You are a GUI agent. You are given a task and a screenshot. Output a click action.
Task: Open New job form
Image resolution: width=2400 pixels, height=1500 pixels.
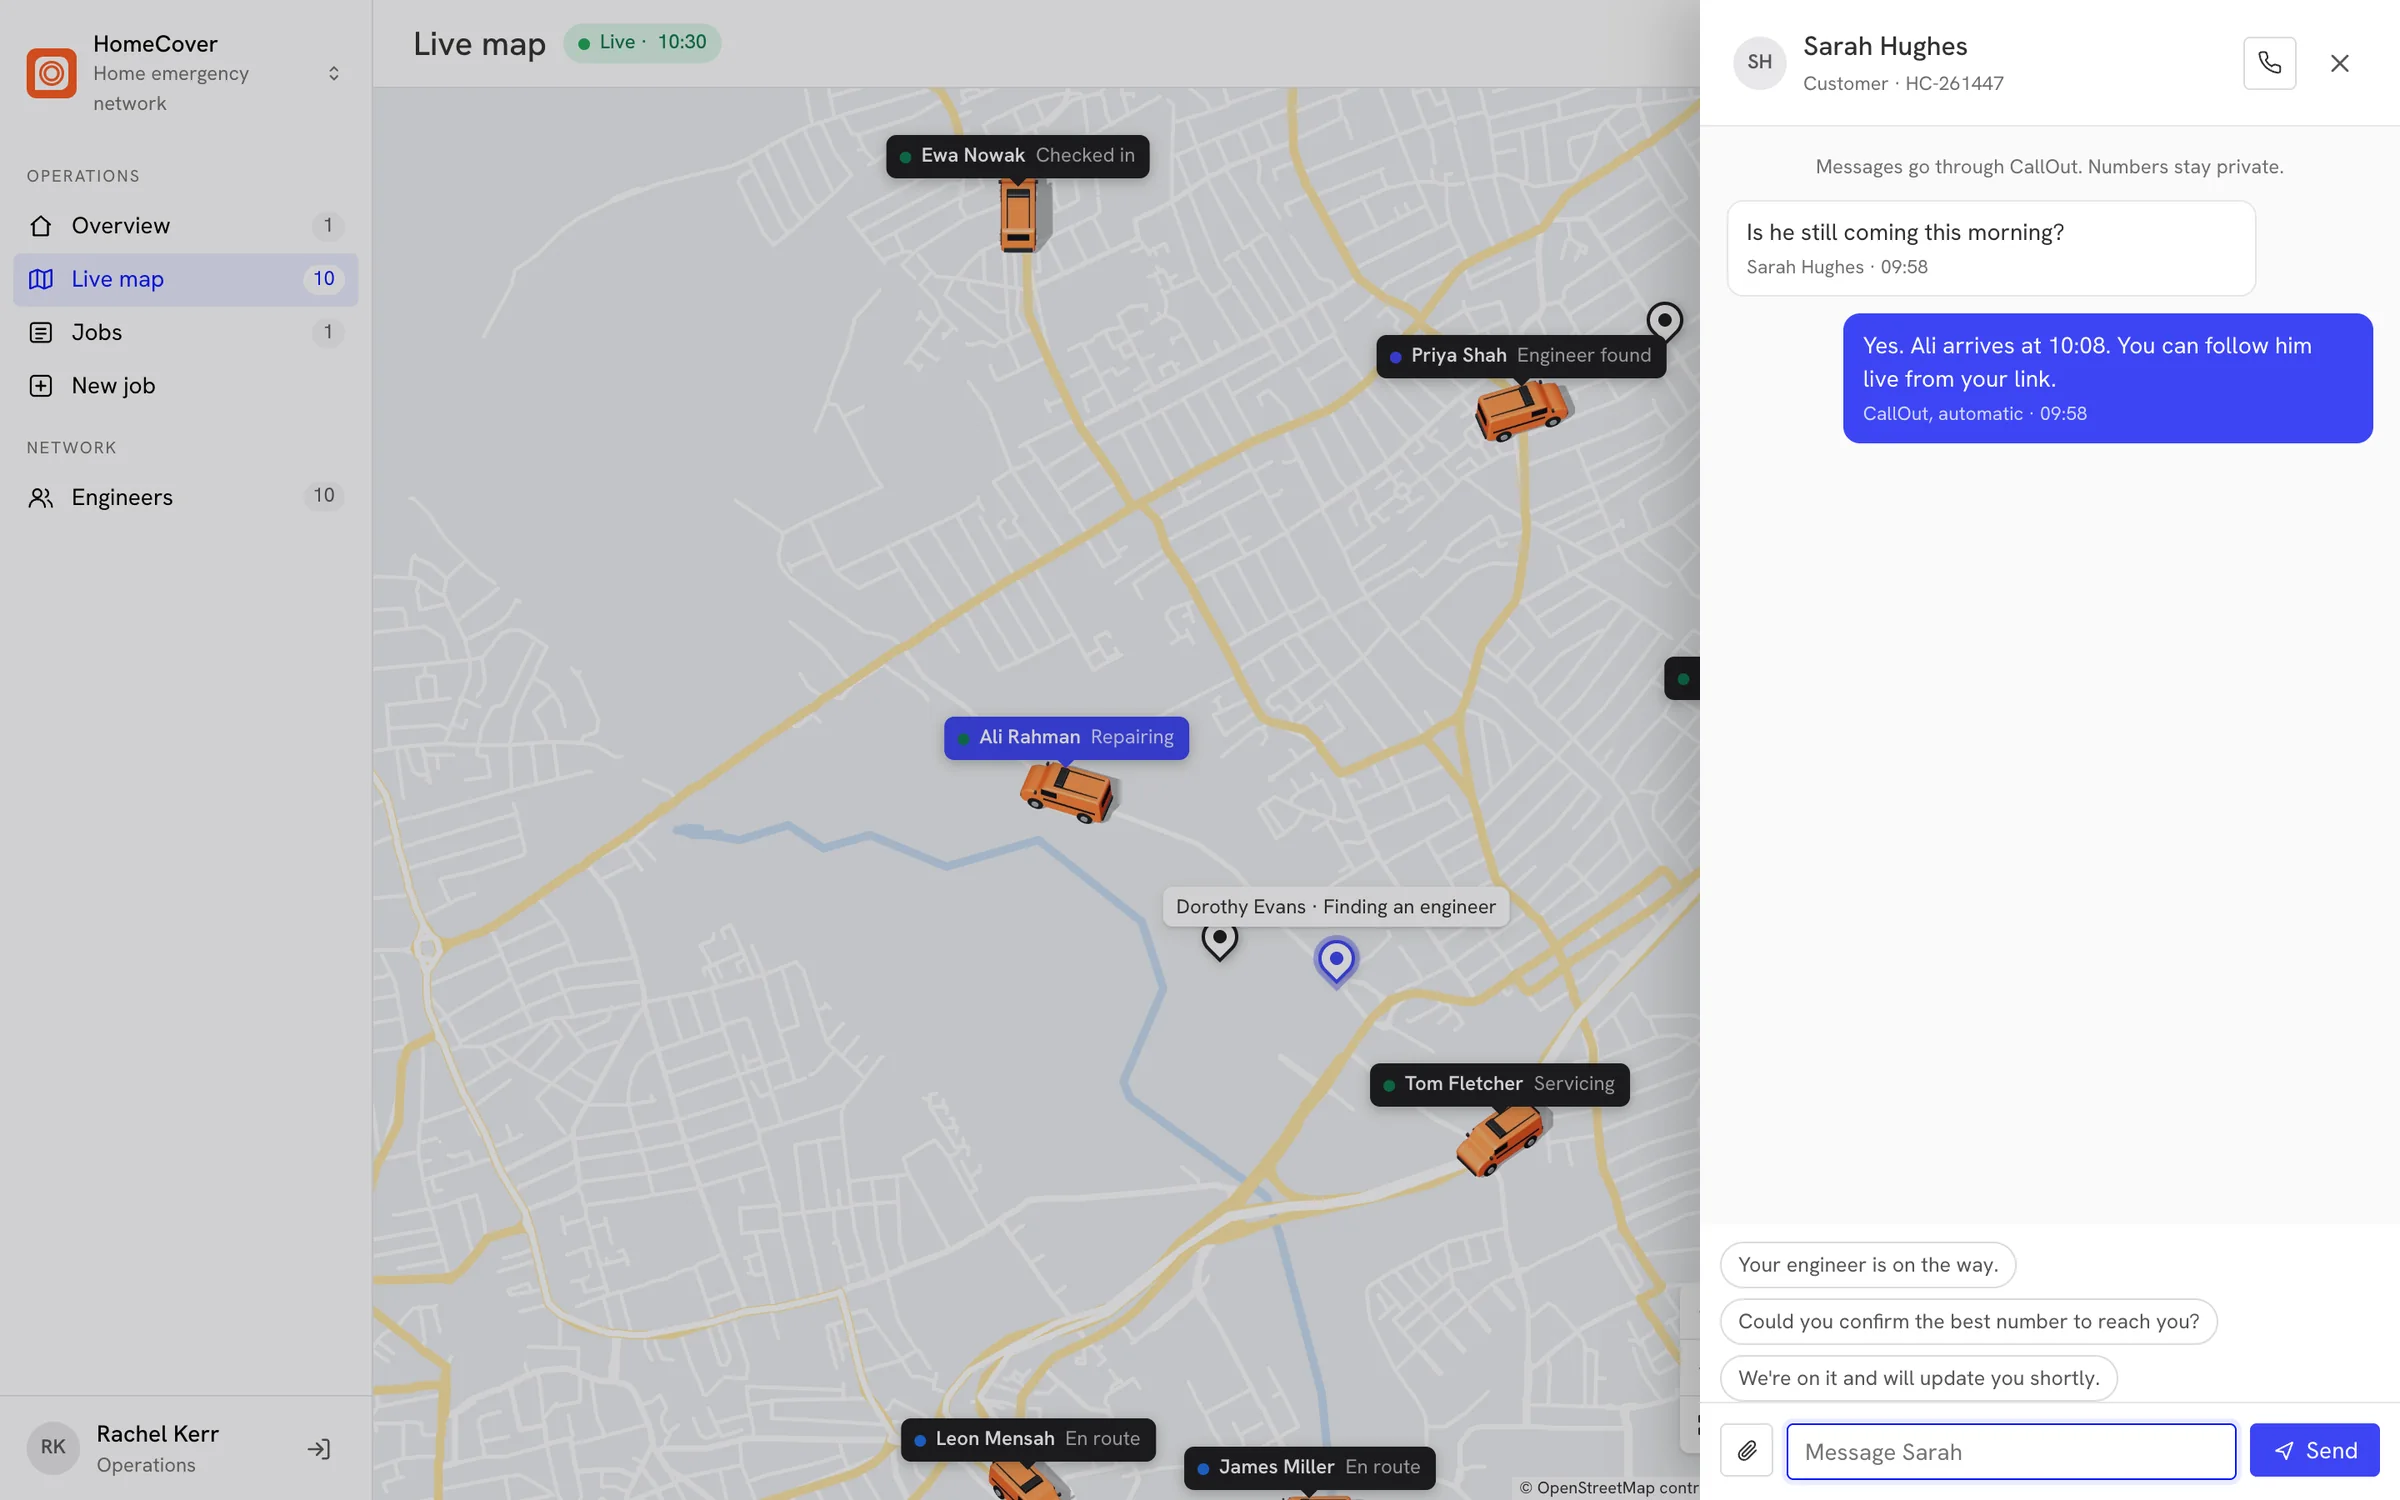(186, 385)
